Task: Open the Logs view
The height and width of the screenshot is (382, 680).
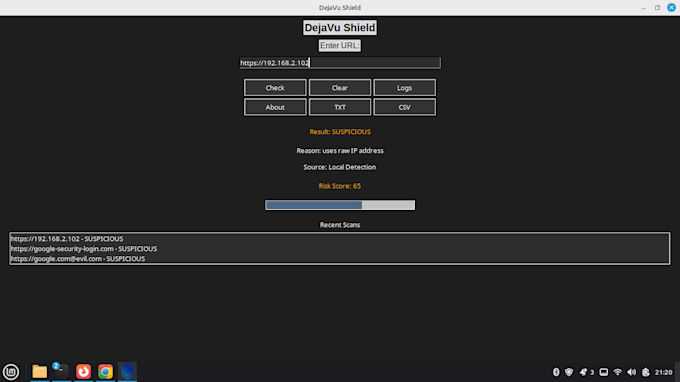Action: tap(404, 88)
